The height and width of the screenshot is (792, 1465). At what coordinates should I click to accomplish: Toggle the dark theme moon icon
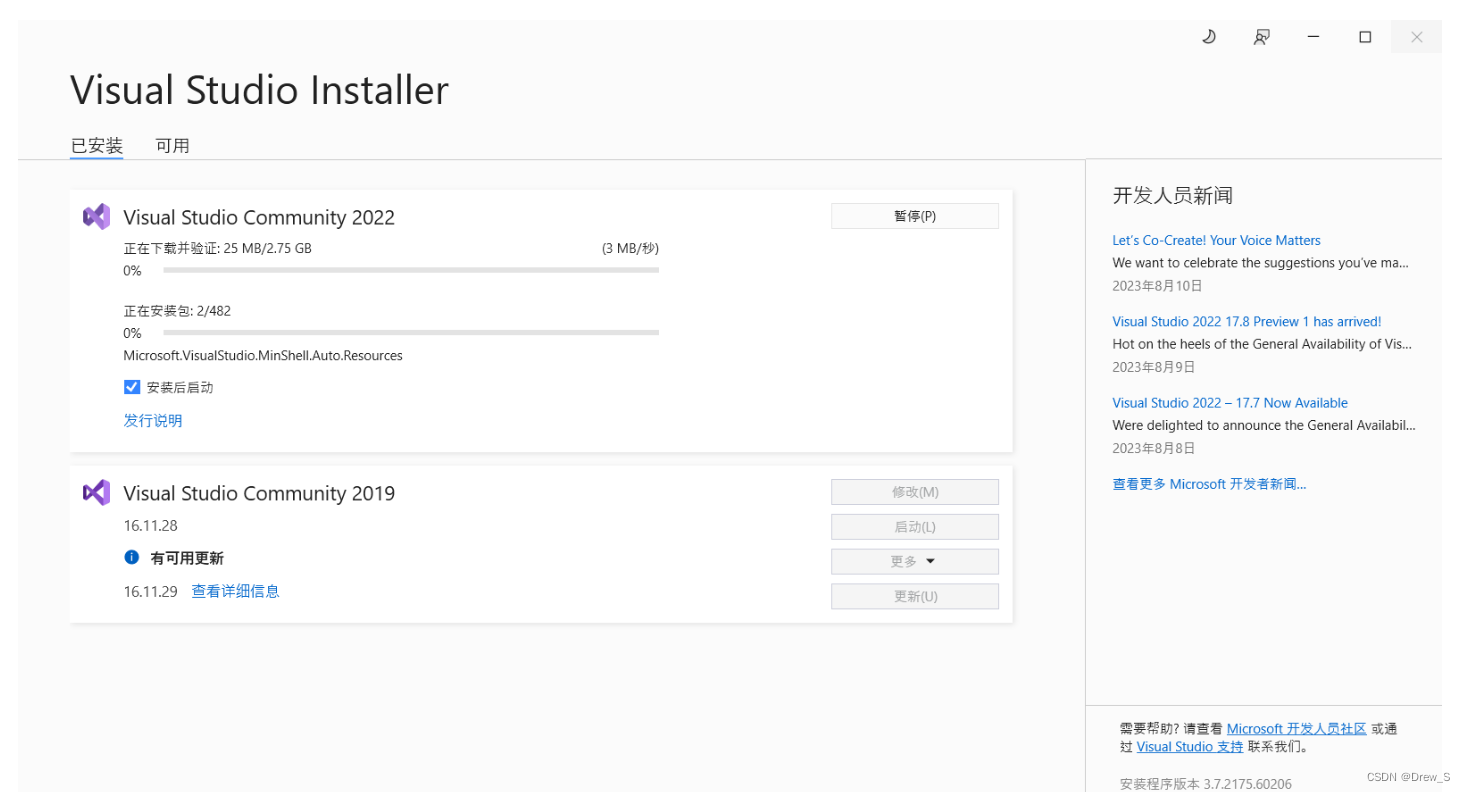(1209, 37)
